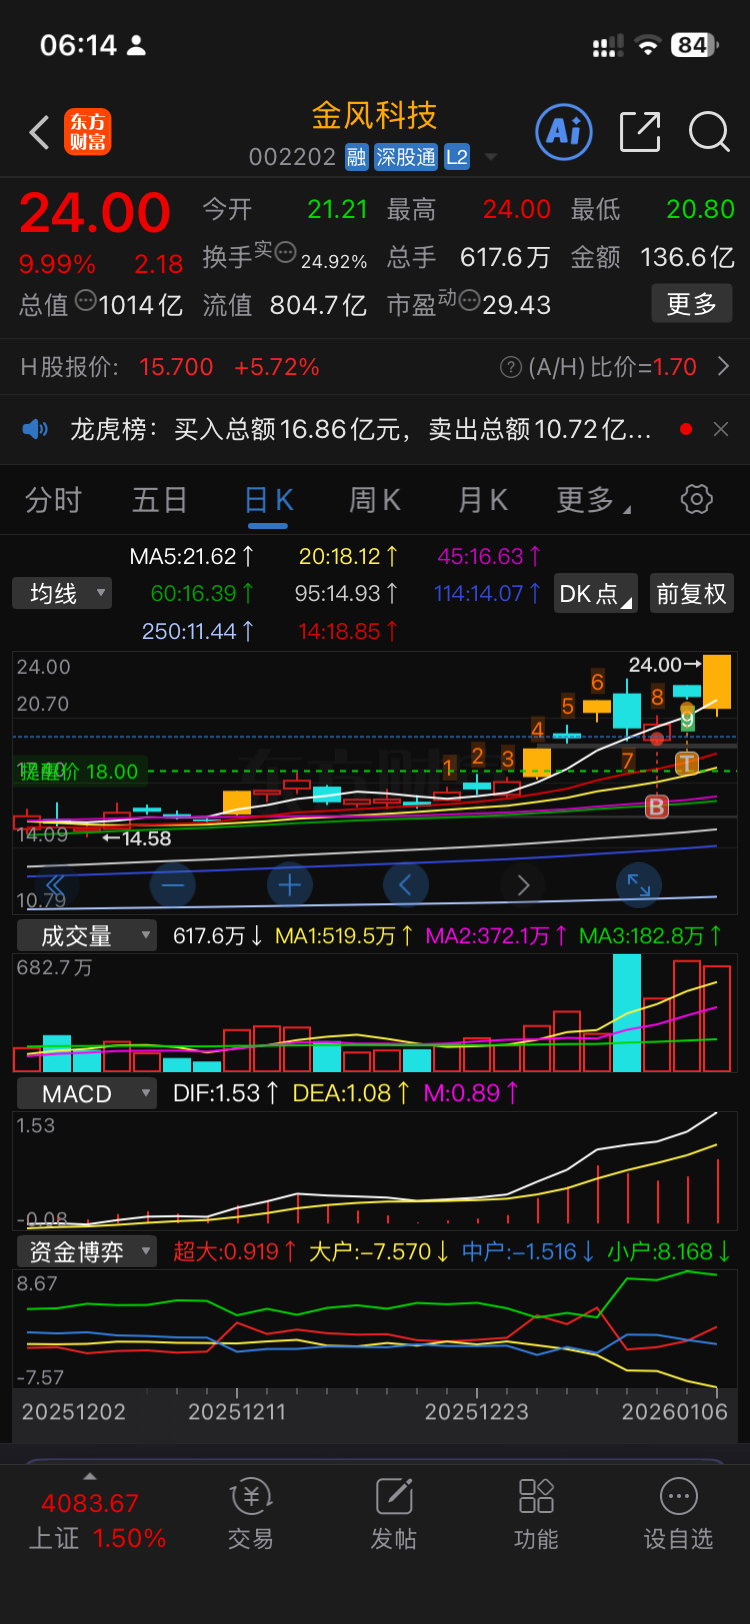The width and height of the screenshot is (750, 1624).
Task: Tap 250:11.44 moving average label
Action: (198, 631)
